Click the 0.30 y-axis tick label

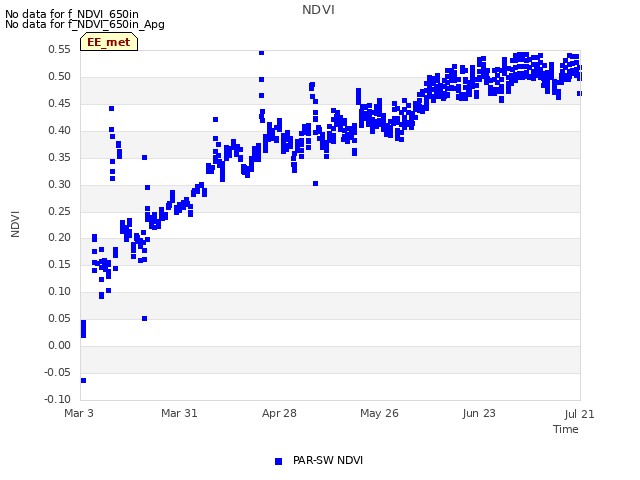(59, 184)
